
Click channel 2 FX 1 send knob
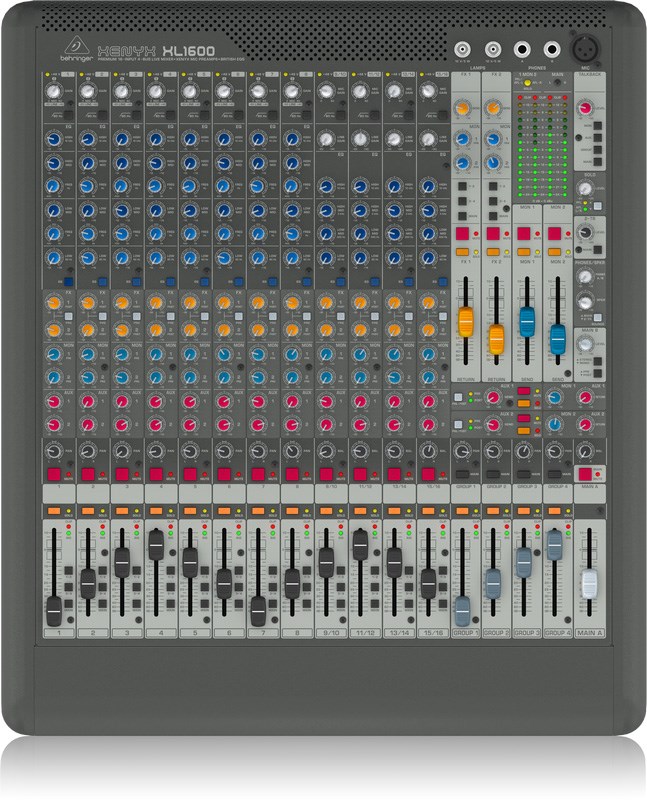coord(87,303)
